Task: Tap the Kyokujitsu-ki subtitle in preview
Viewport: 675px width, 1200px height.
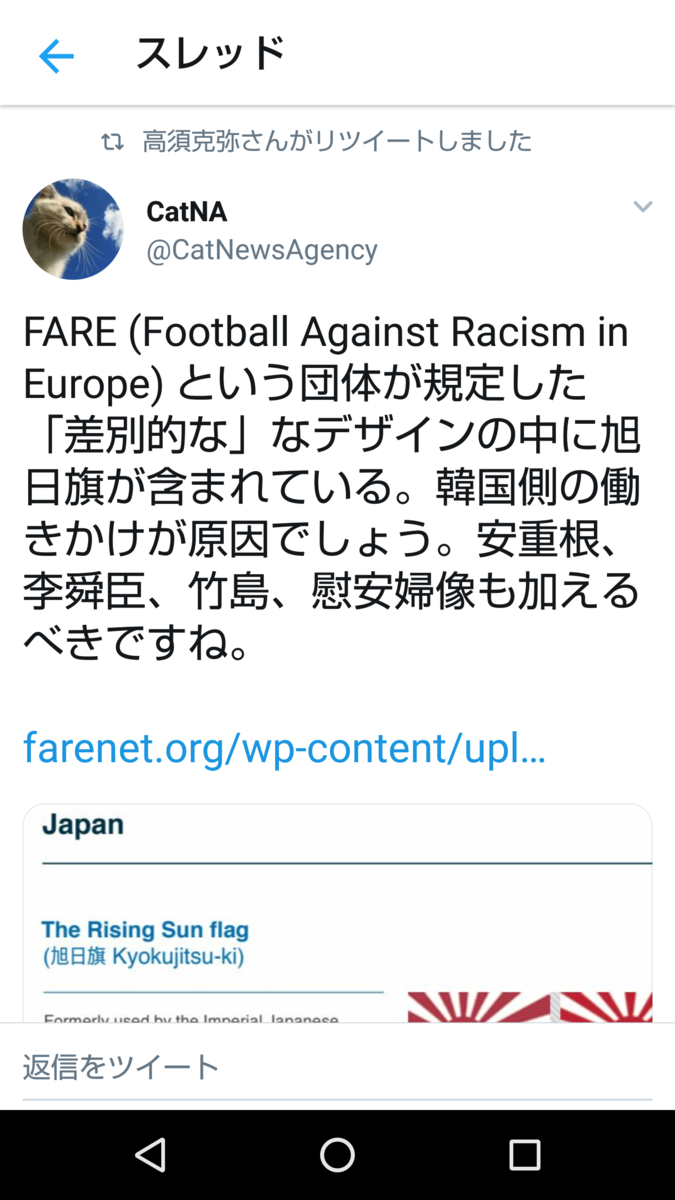Action: coord(143,957)
